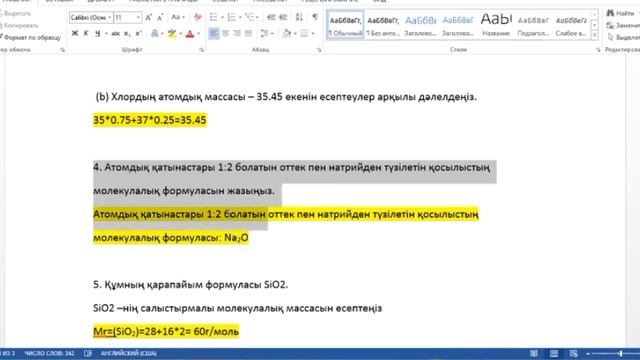Viewport: 640px width, 360px height.
Task: Click the multilevel list icon
Action: click(249, 17)
